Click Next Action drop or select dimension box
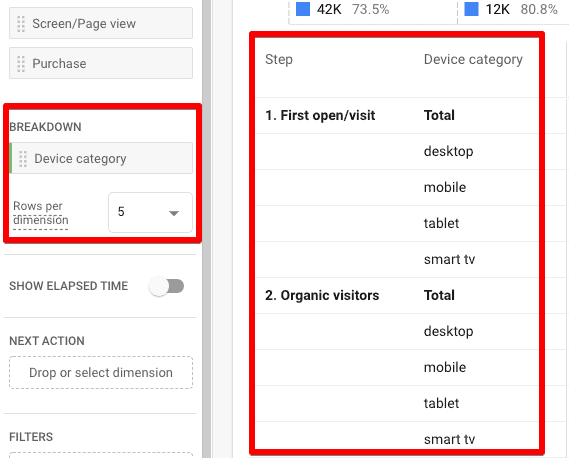This screenshot has height=459, width=569. click(101, 373)
